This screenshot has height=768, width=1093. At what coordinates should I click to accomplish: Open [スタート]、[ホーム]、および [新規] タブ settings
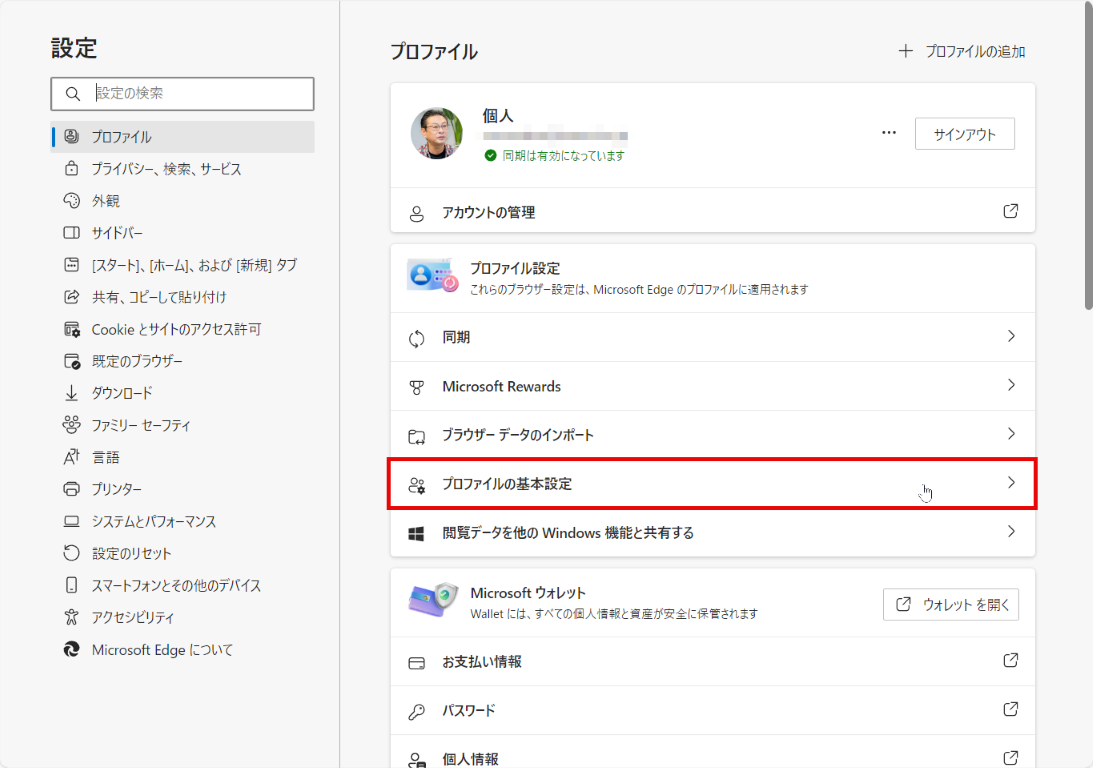point(183,265)
